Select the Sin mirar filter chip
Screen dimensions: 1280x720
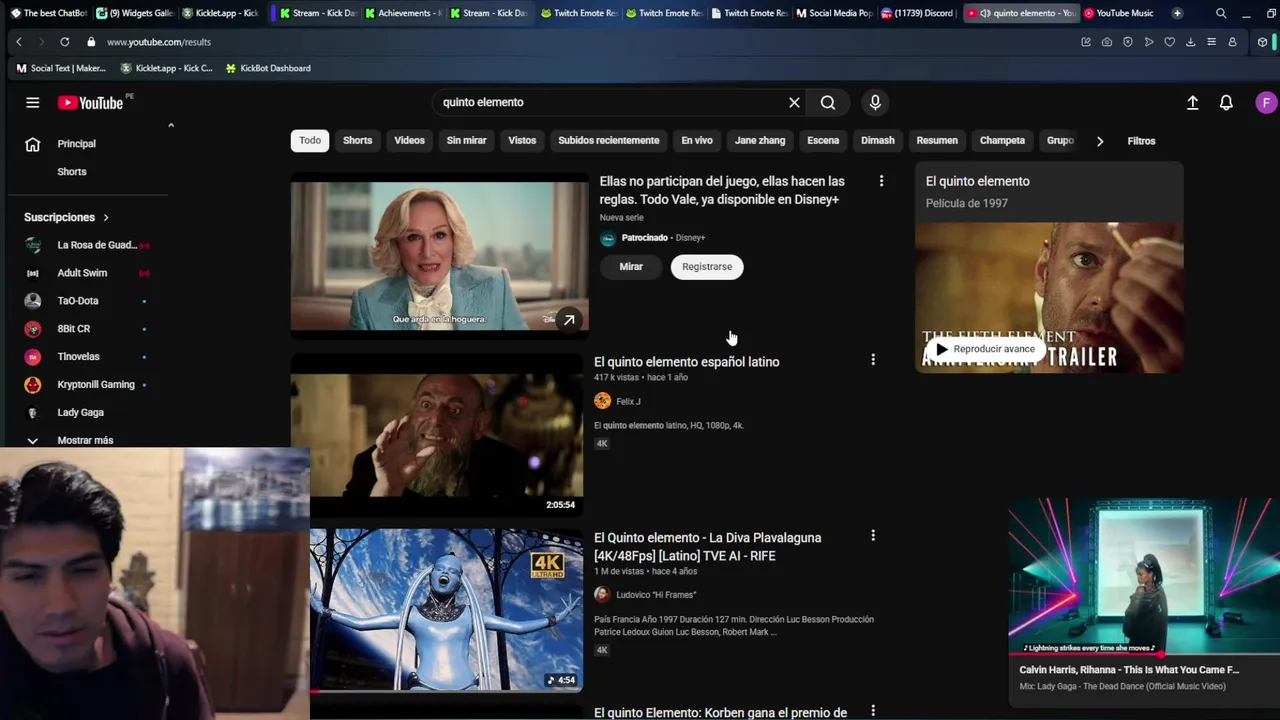[466, 141]
